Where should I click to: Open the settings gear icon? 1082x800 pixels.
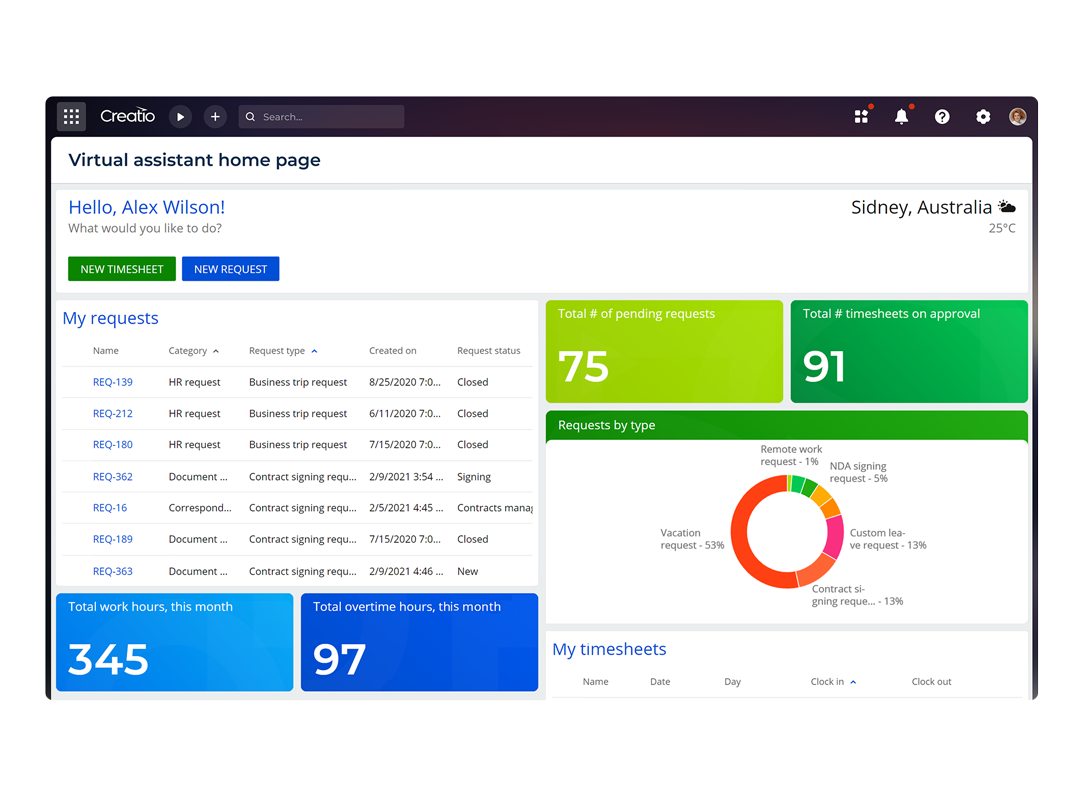point(982,116)
